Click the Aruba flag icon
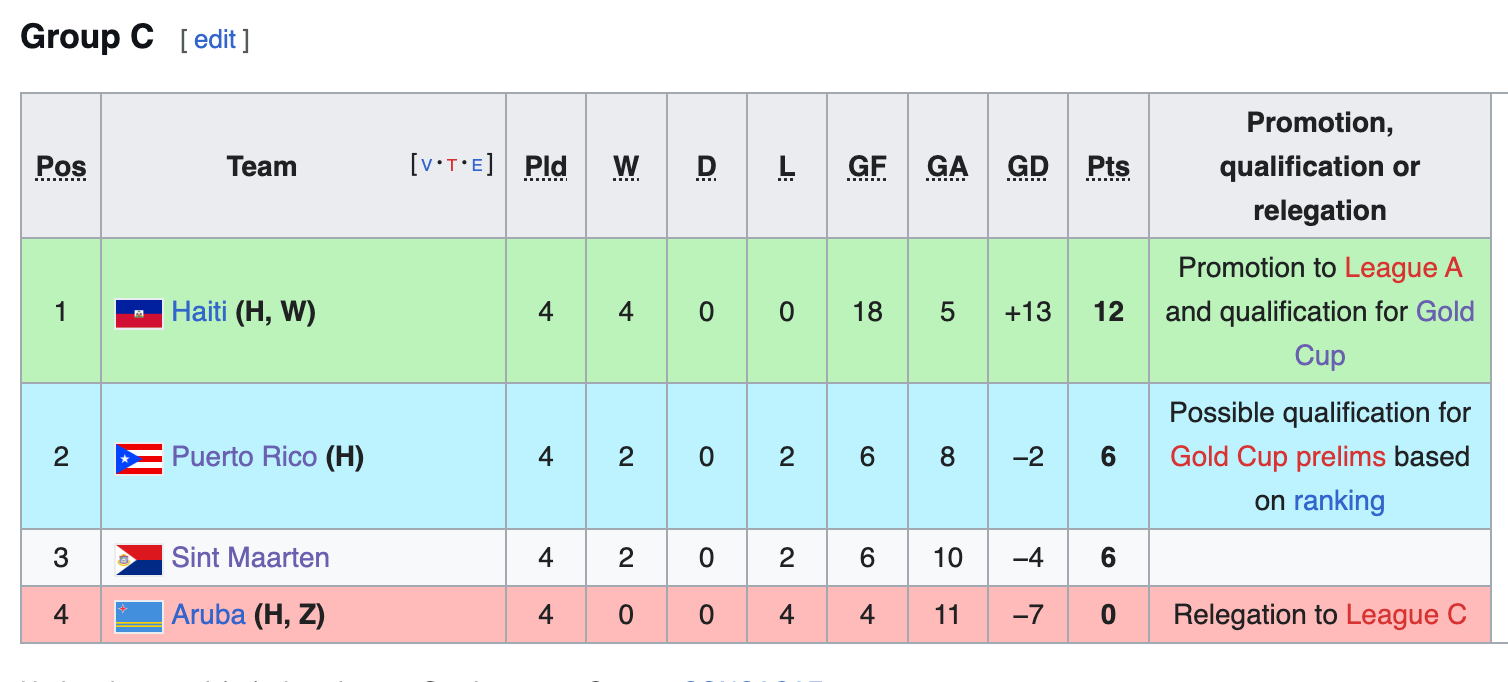Viewport: 1508px width, 682px height. click(139, 616)
